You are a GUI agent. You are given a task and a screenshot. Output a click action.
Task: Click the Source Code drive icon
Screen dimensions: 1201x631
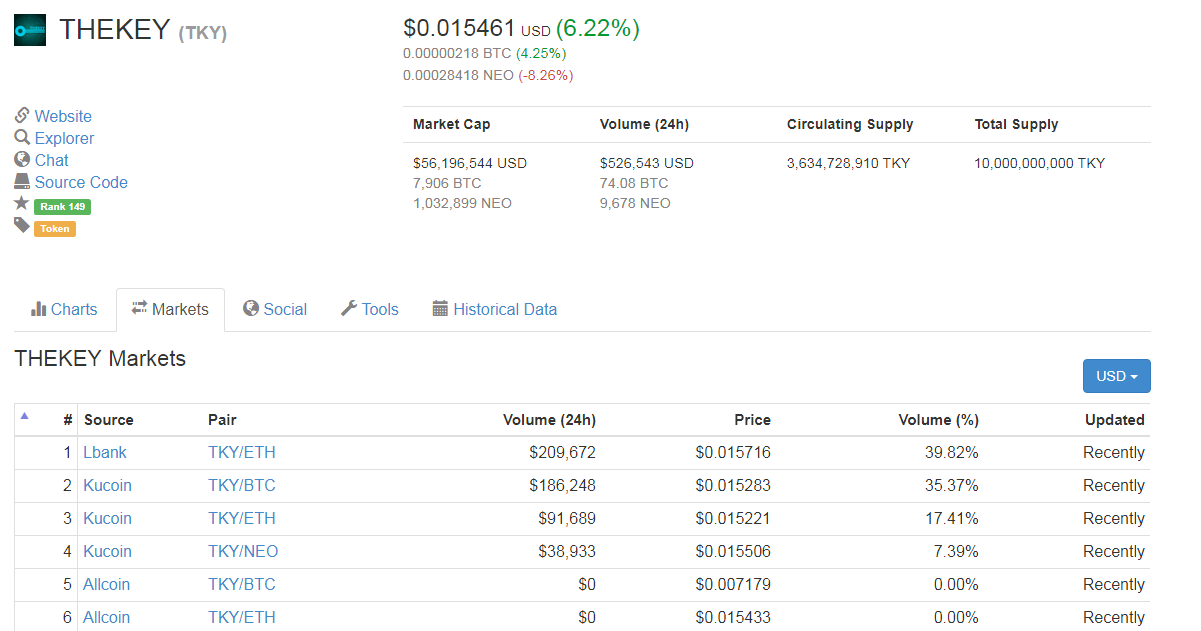coord(22,182)
